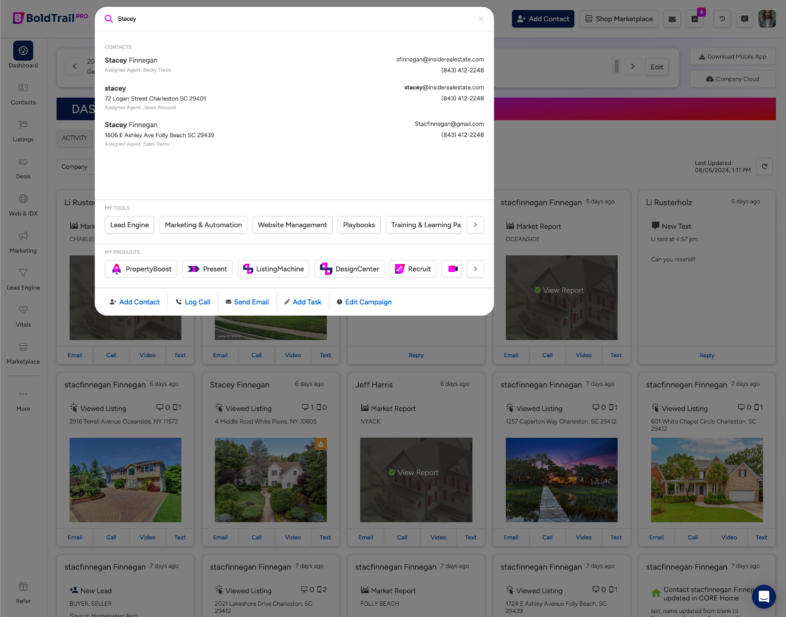Click the refresh icon near Last Updated
This screenshot has width=786, height=617.
point(764,167)
